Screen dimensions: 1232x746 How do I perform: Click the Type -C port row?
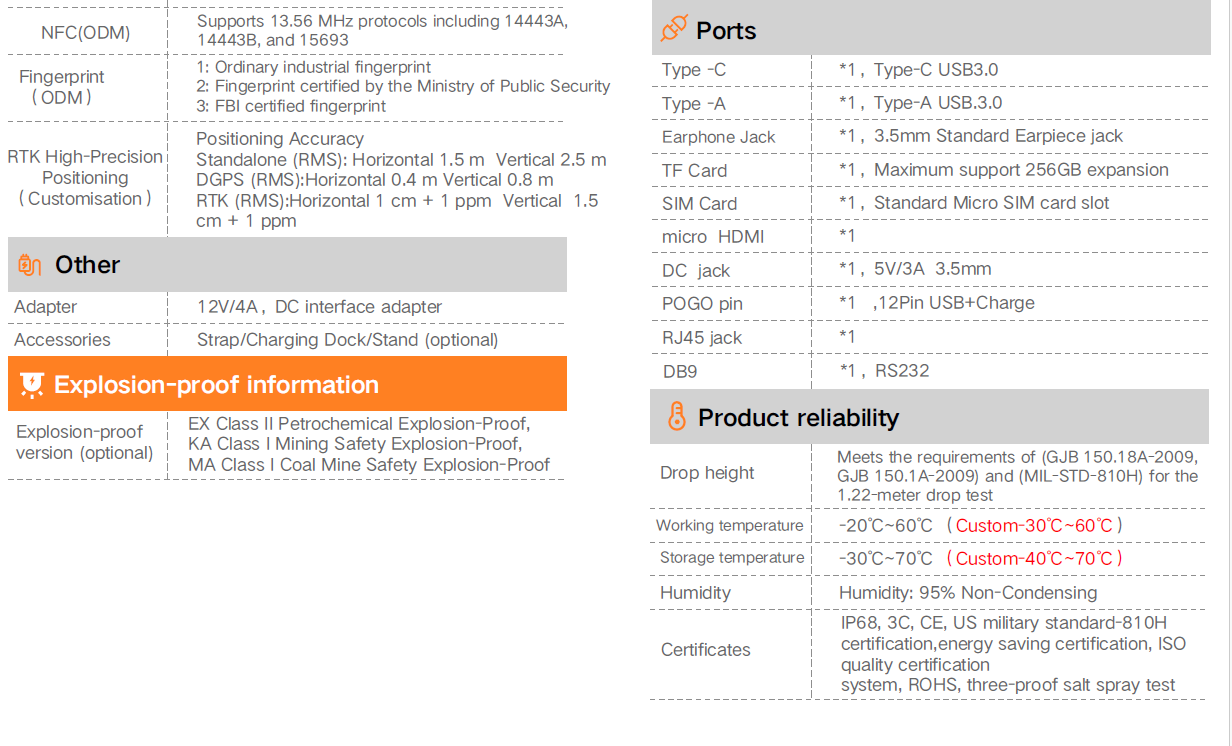click(x=694, y=69)
